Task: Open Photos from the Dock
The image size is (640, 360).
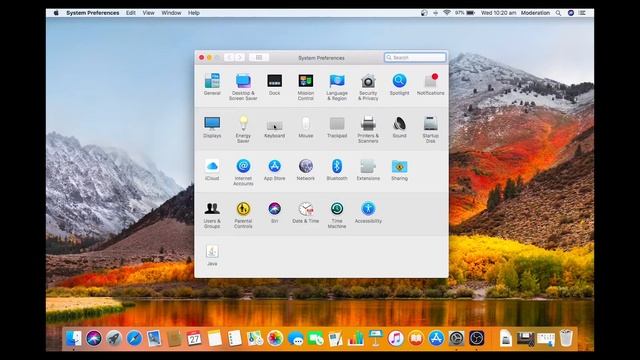Action: point(275,338)
